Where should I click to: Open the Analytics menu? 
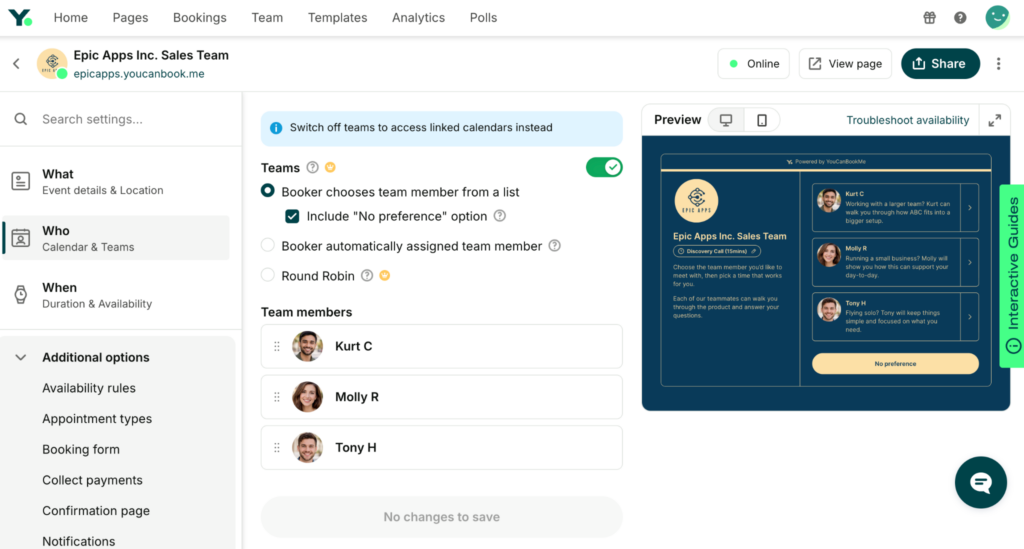pos(419,18)
